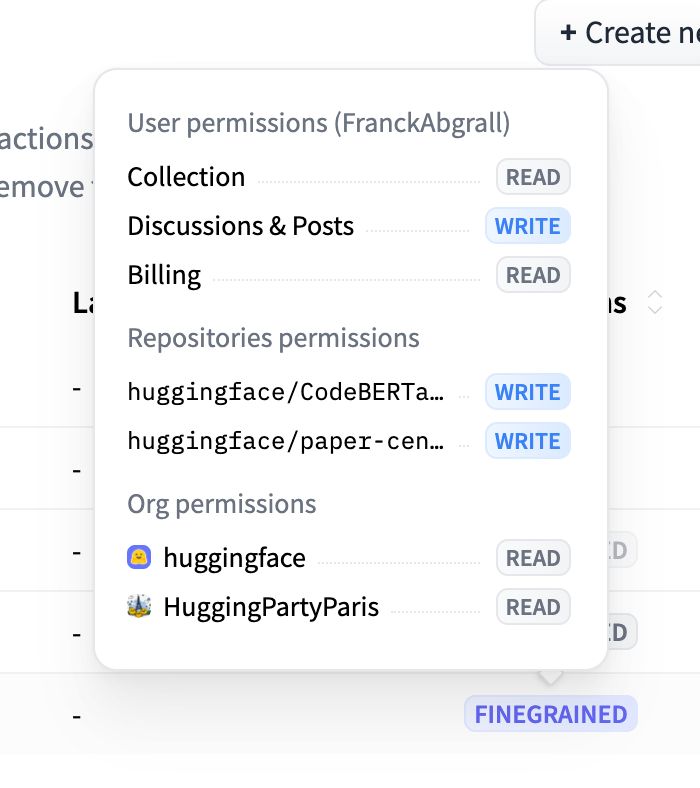Click the HuggingPartyParis org avatar icon

[139, 606]
